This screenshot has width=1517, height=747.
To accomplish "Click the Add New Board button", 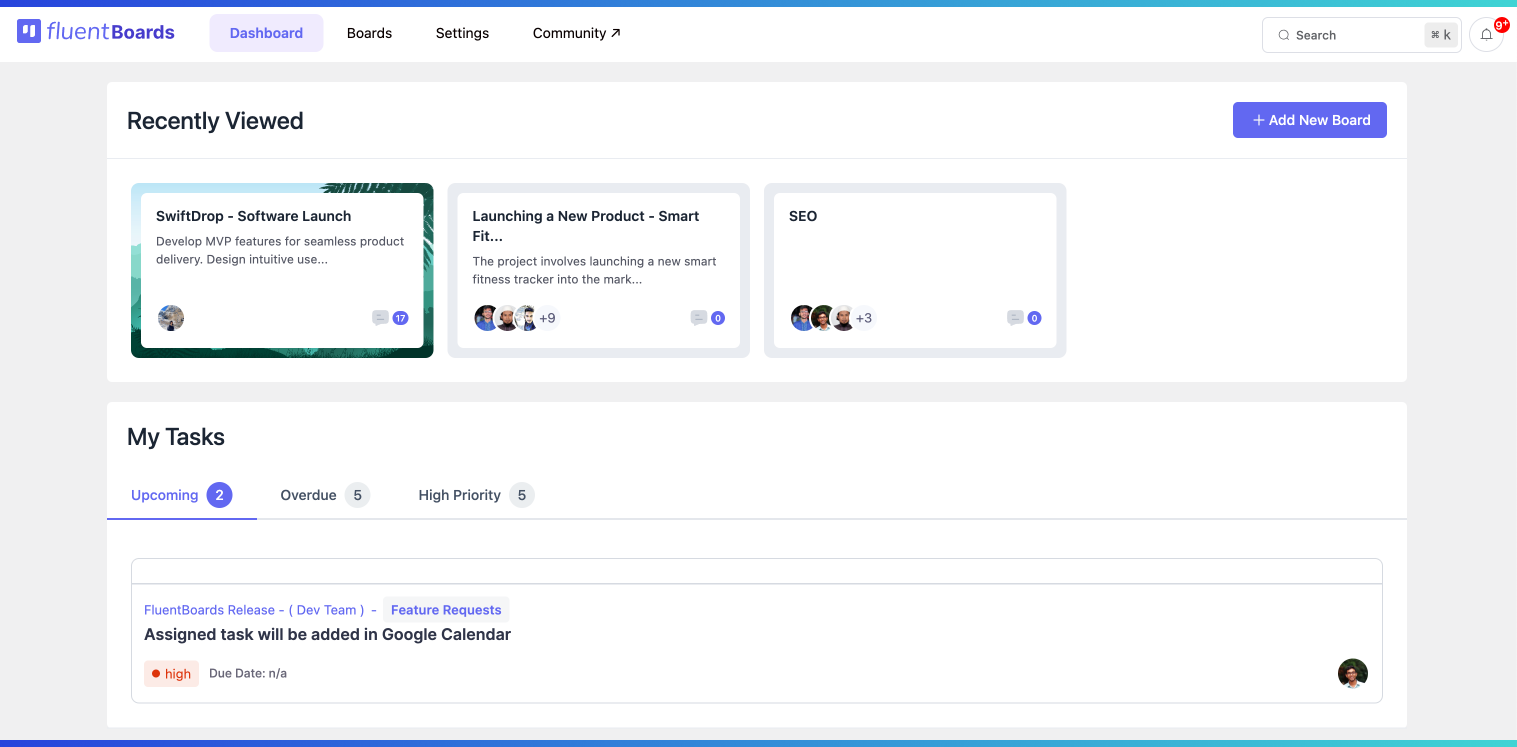I will [x=1310, y=120].
